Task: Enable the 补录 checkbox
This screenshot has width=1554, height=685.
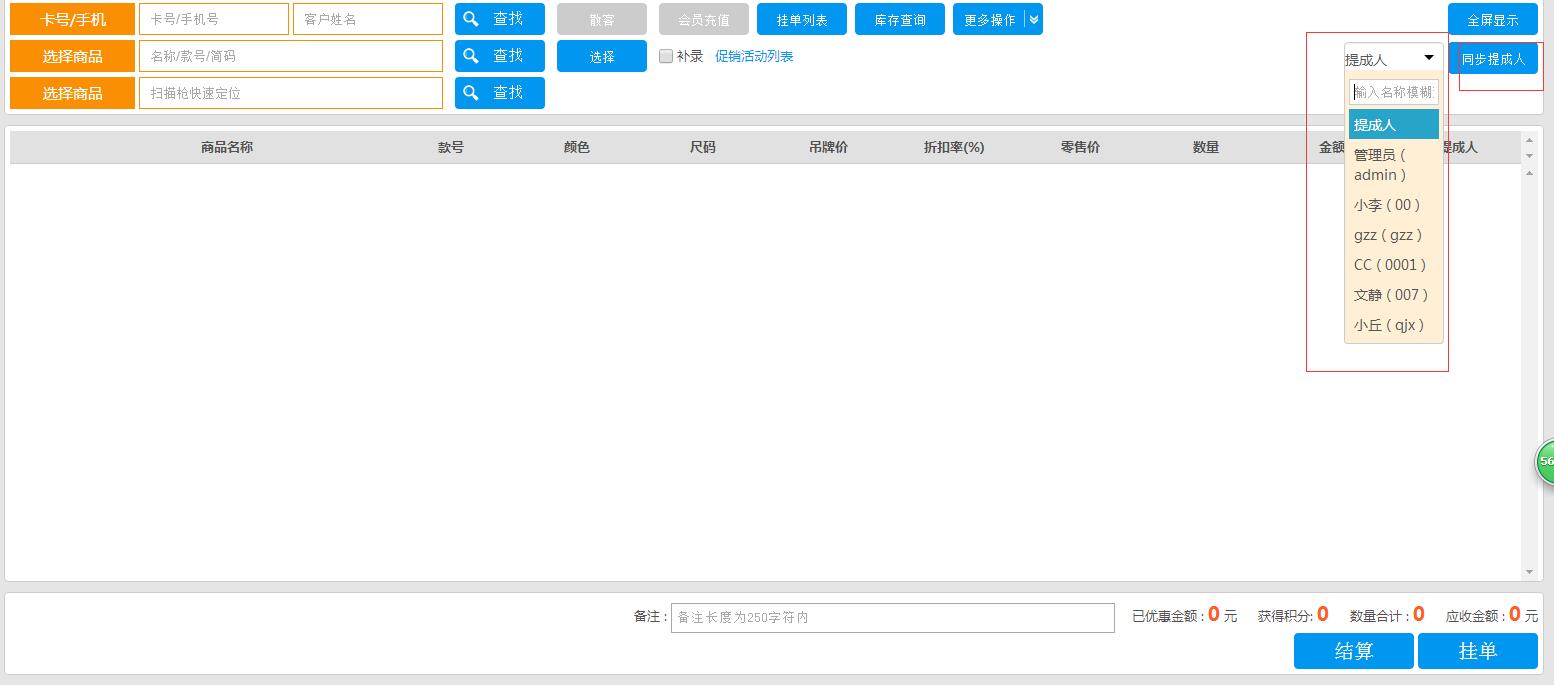Action: (x=666, y=56)
